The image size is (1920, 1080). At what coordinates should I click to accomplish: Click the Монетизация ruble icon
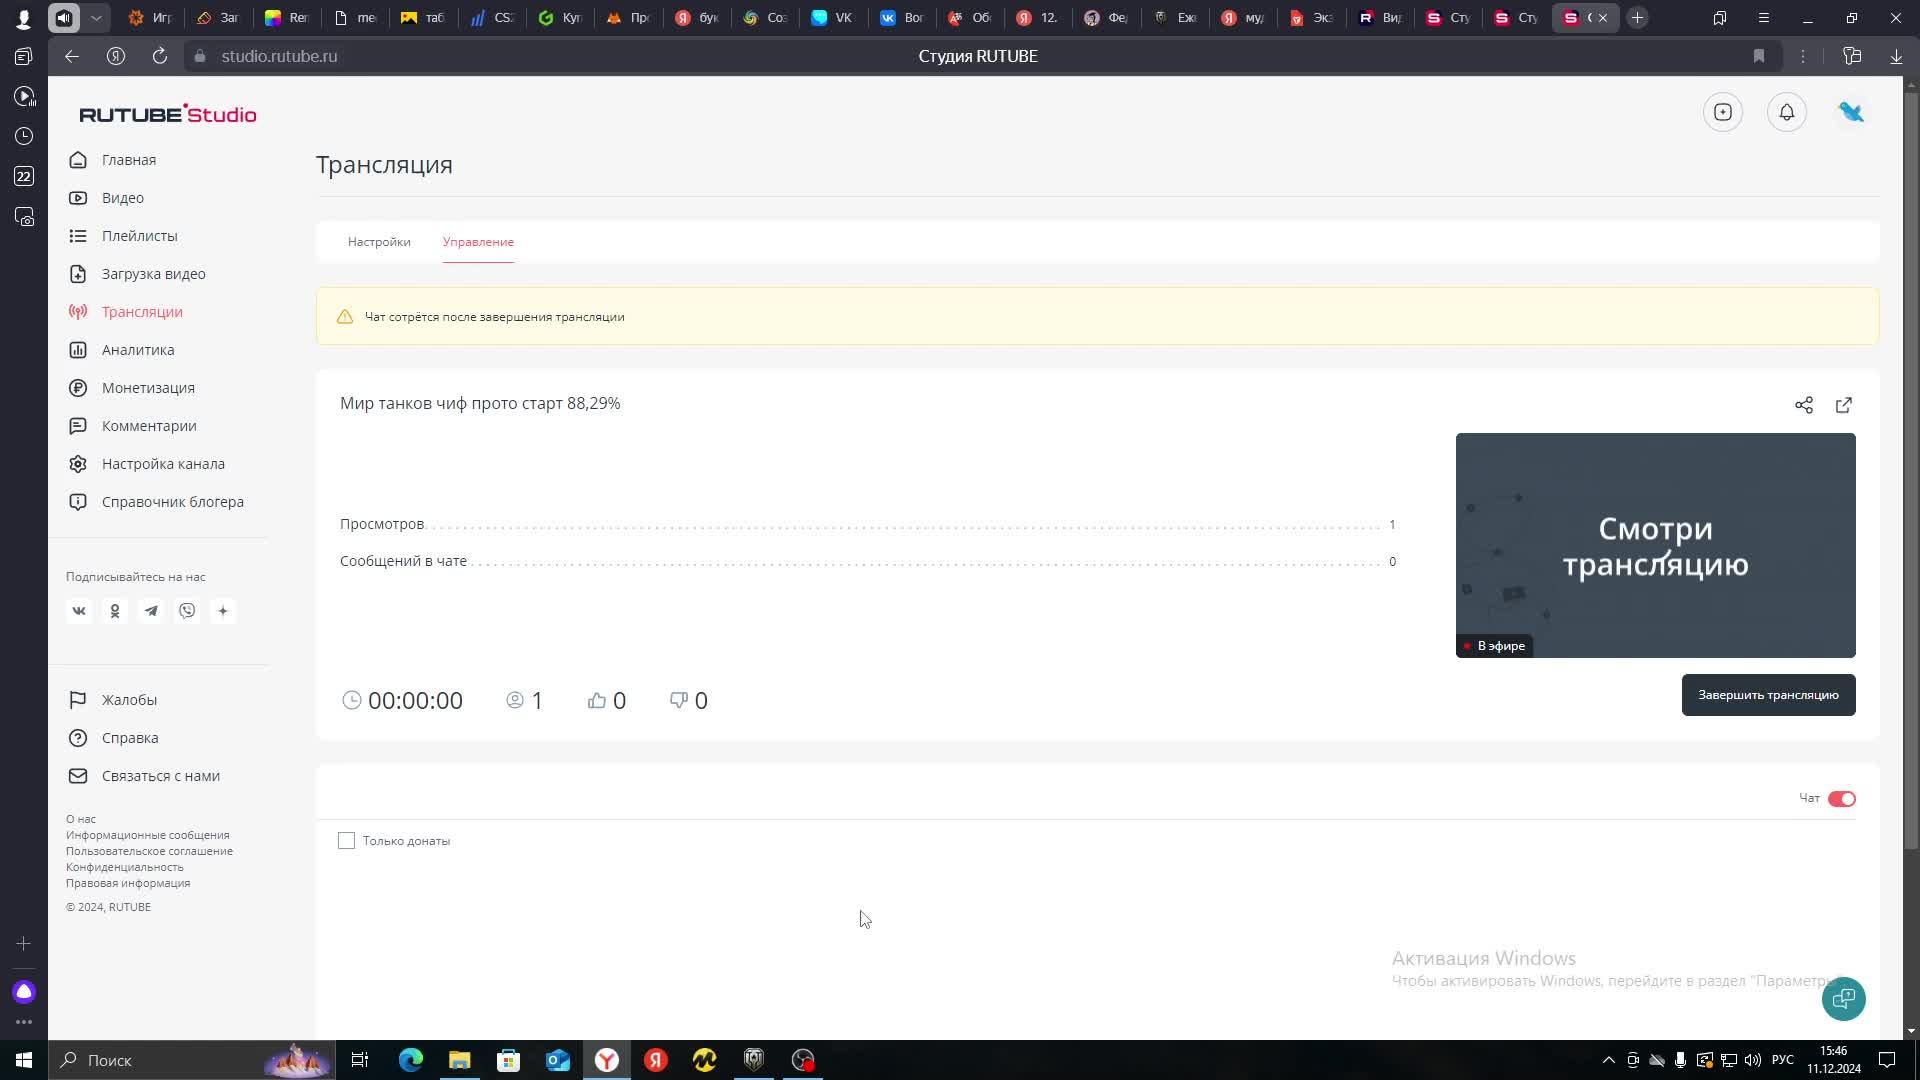pyautogui.click(x=78, y=388)
